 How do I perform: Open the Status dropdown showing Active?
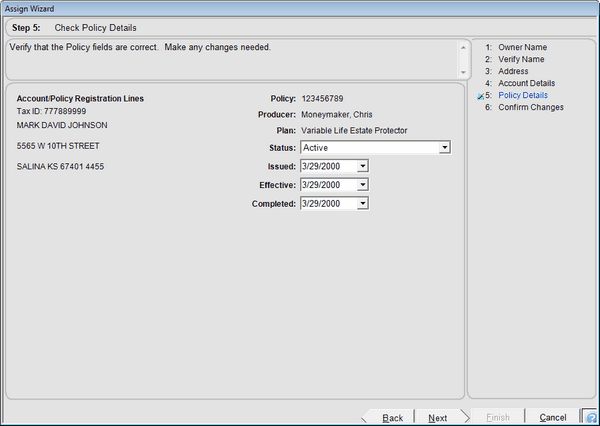(445, 147)
